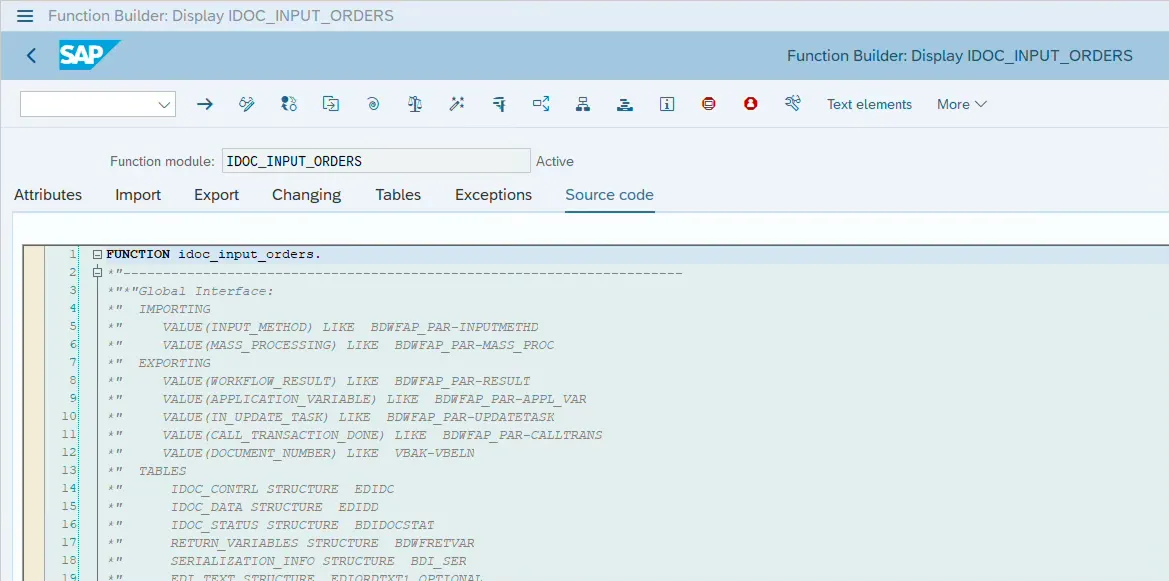Click the Other Object toolbar icon
The width and height of the screenshot is (1169, 581).
(x=289, y=104)
